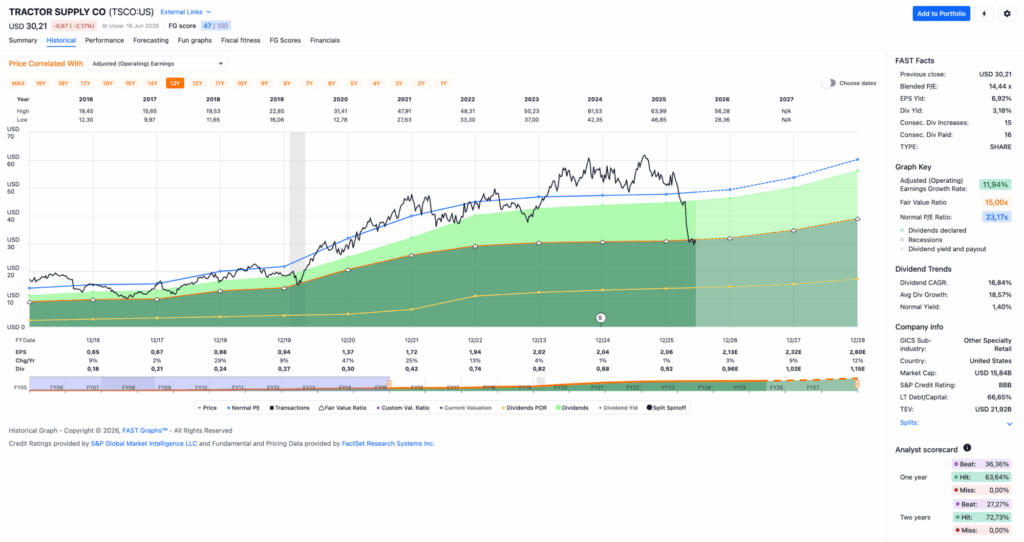Click Market Cap value USD 15,84B

[993, 373]
